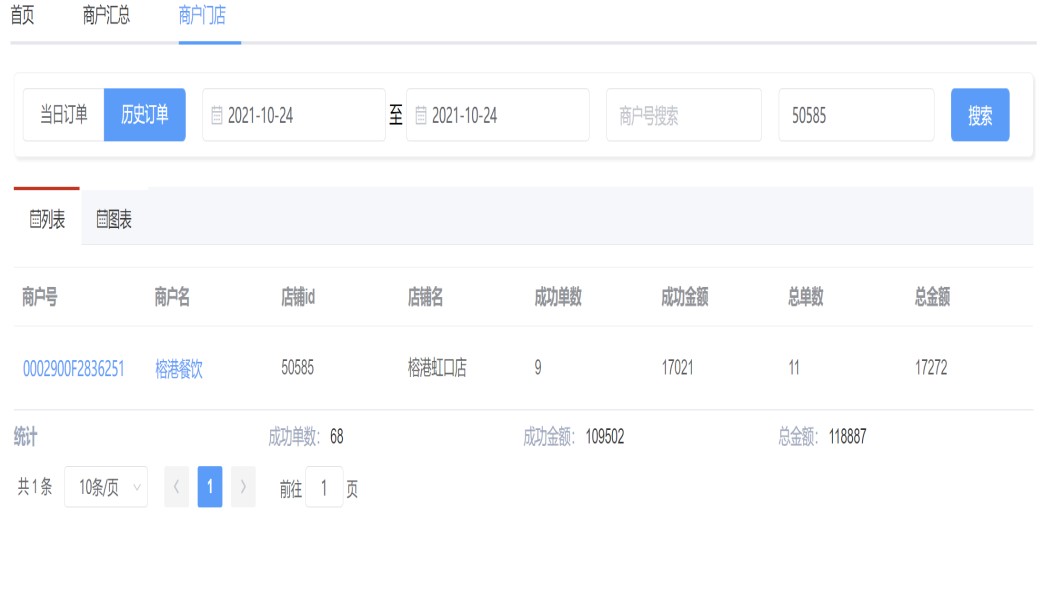Open the 榕港餐饮 merchant link
1043x605 pixels.
click(x=179, y=369)
